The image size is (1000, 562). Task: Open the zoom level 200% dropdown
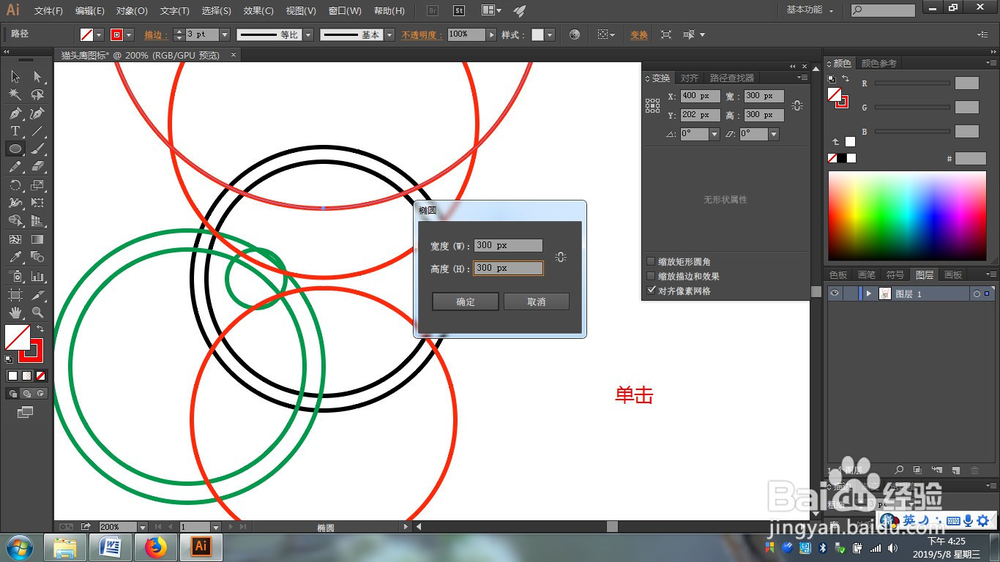(143, 527)
